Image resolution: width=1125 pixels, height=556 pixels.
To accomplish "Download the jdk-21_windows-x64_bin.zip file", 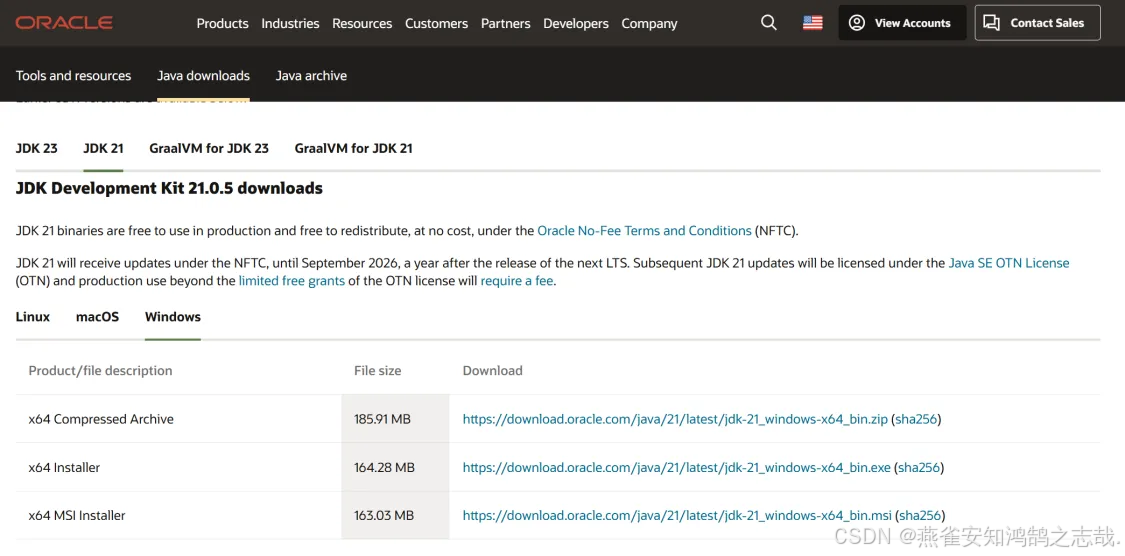I will click(675, 419).
